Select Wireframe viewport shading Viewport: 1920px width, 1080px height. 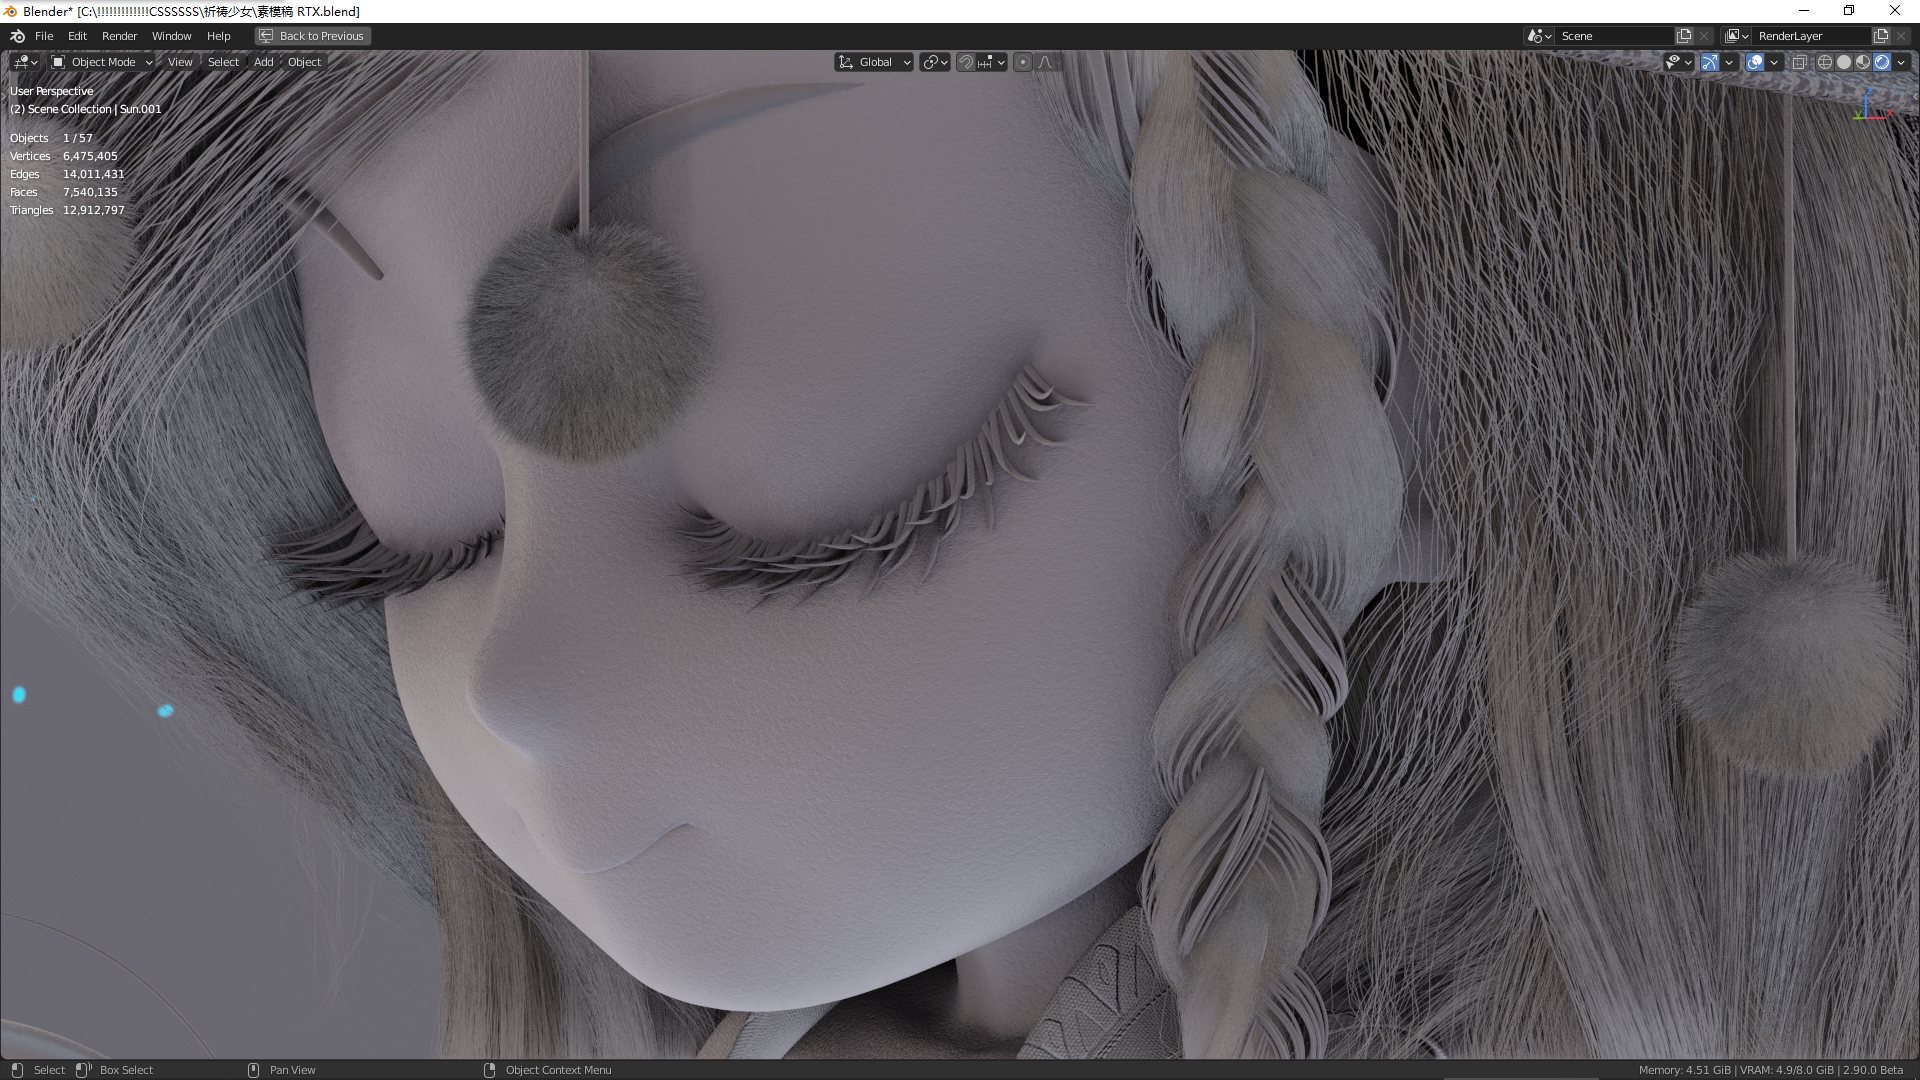point(1824,62)
